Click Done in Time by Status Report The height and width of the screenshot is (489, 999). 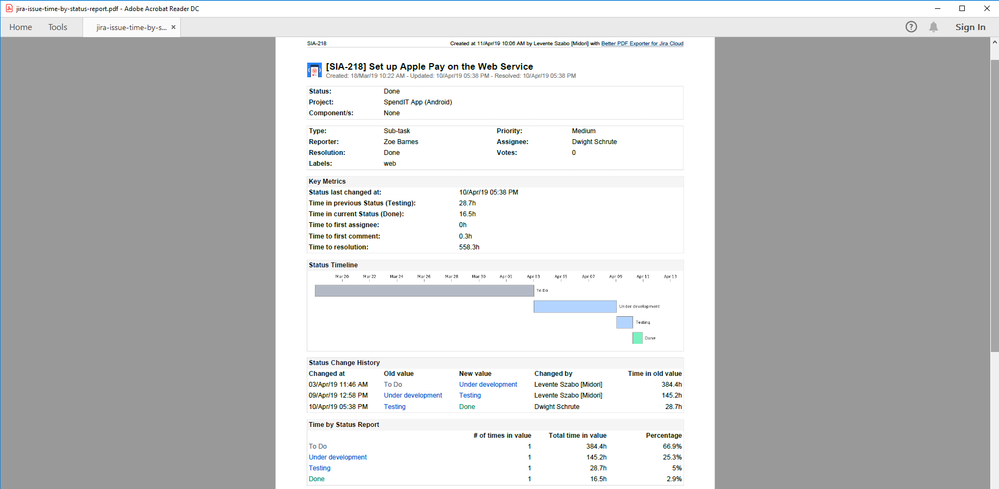(x=317, y=479)
